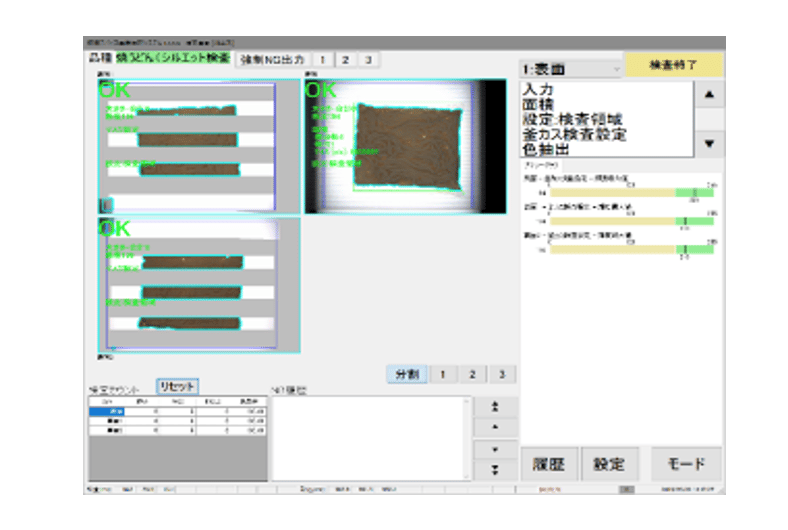Select the highlighted first row in count table
Screen dimensions: 788x530
coord(177,411)
